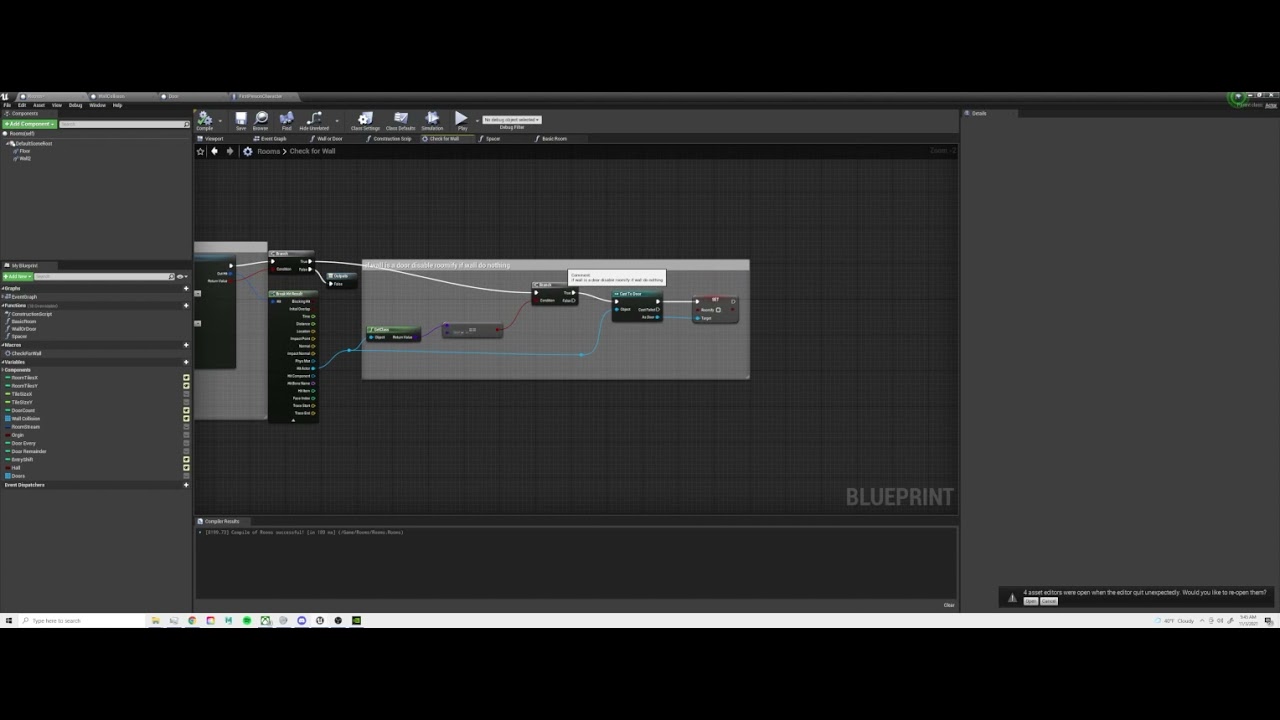The height and width of the screenshot is (720, 1280).
Task: Click the plus icon next to Event Dispatchers
Action: (186, 485)
